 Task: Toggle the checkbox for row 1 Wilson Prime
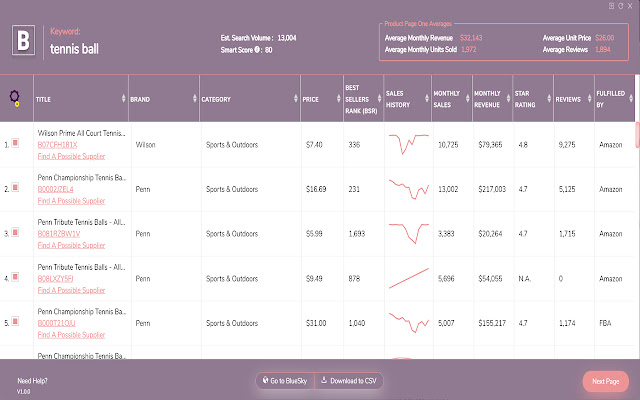pyautogui.click(x=16, y=144)
